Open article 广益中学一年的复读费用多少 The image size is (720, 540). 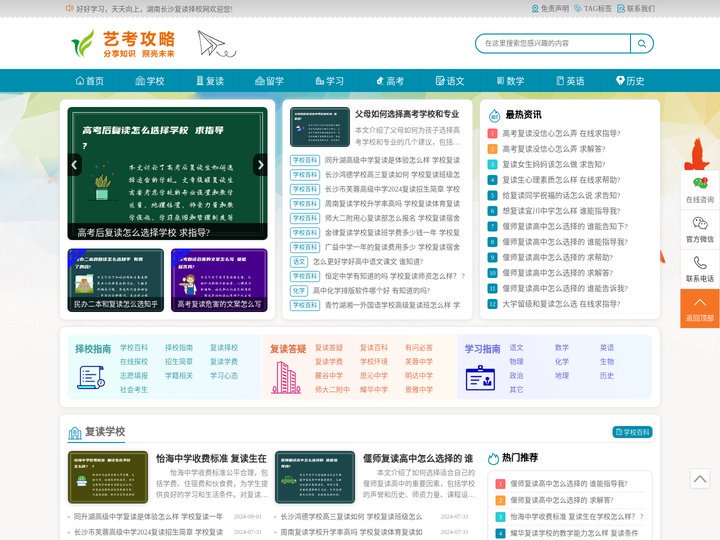coord(393,247)
